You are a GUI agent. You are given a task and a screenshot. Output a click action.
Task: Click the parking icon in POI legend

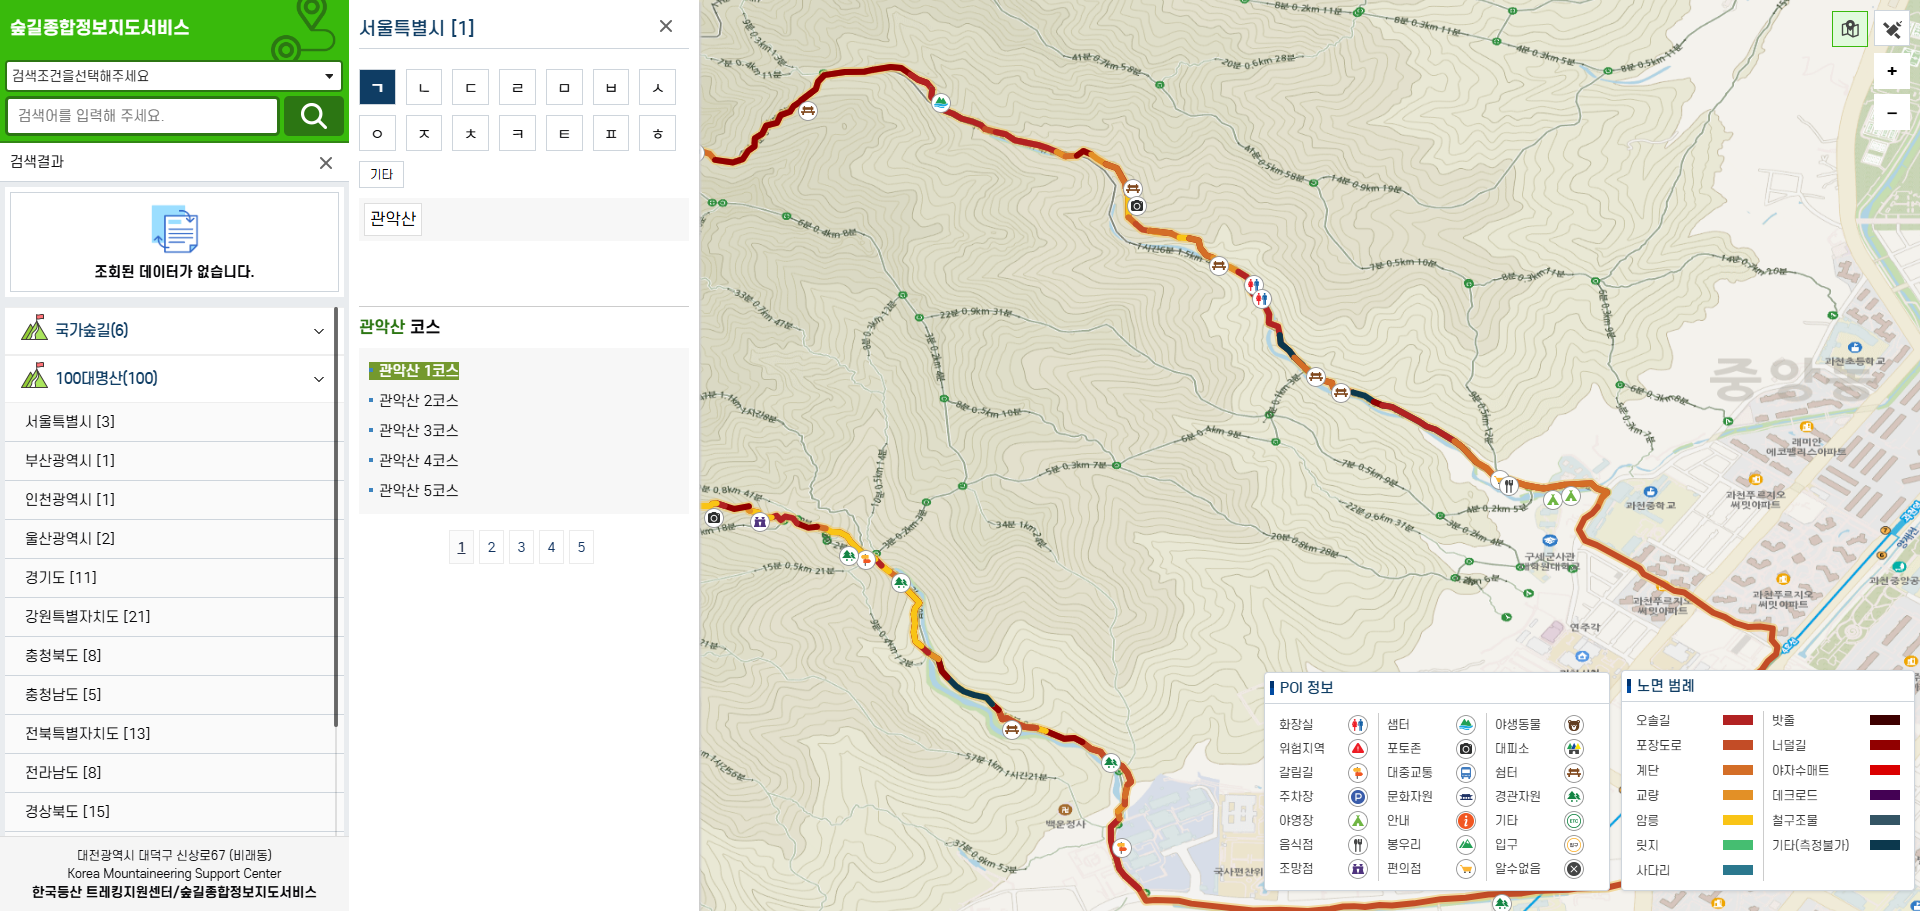pyautogui.click(x=1357, y=797)
